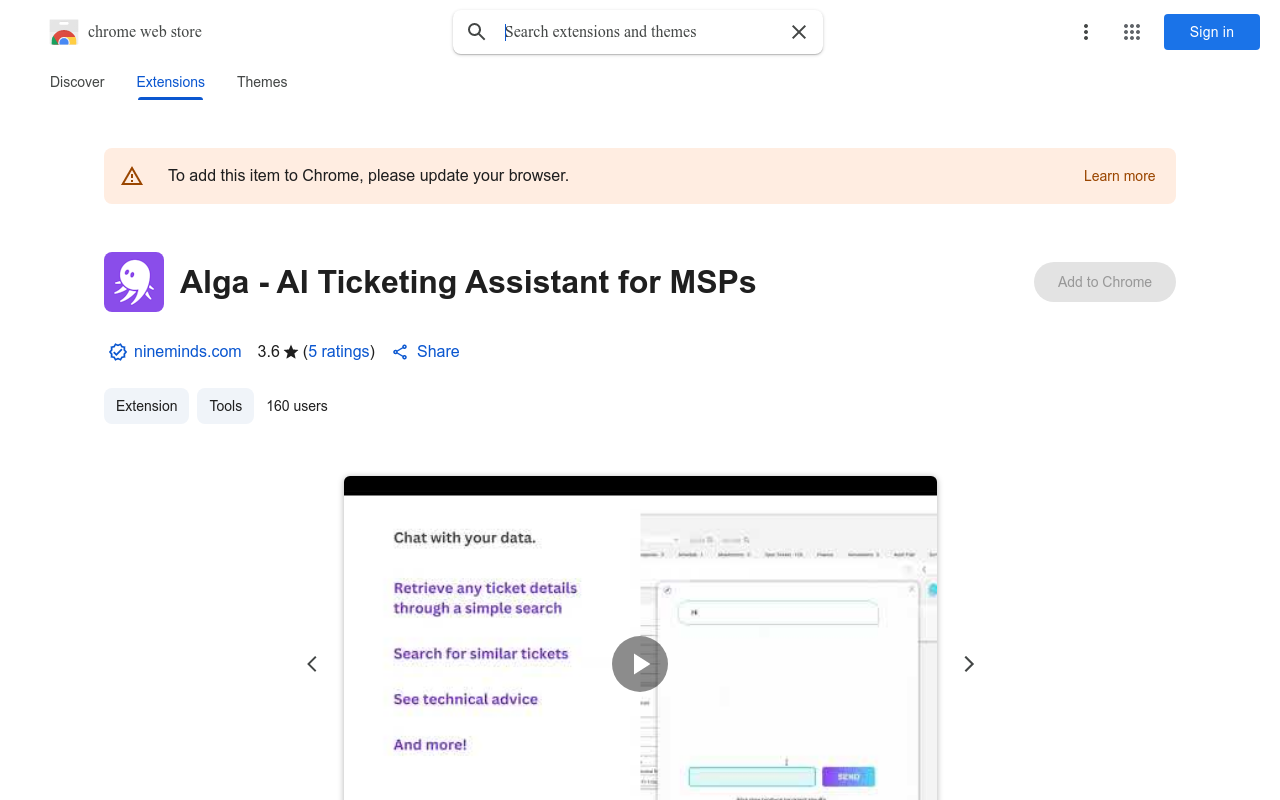Switch to the Extensions tab
Viewport: 1280px width, 800px height.
pyautogui.click(x=170, y=82)
